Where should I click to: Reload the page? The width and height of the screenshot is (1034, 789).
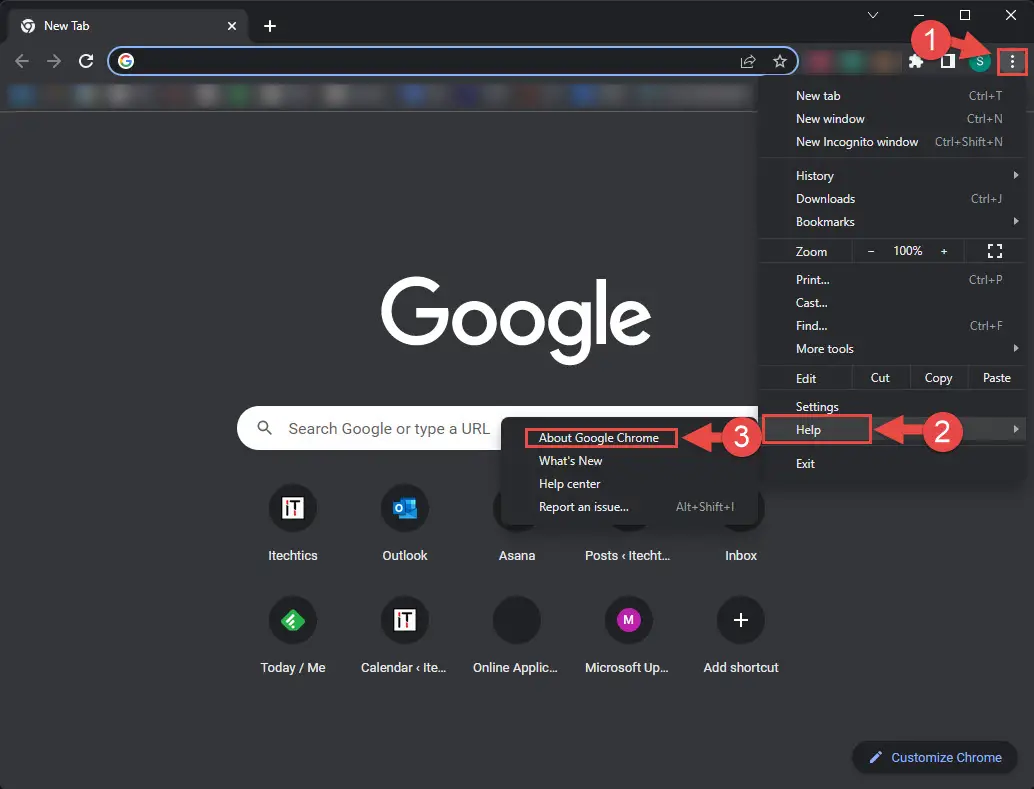point(86,61)
